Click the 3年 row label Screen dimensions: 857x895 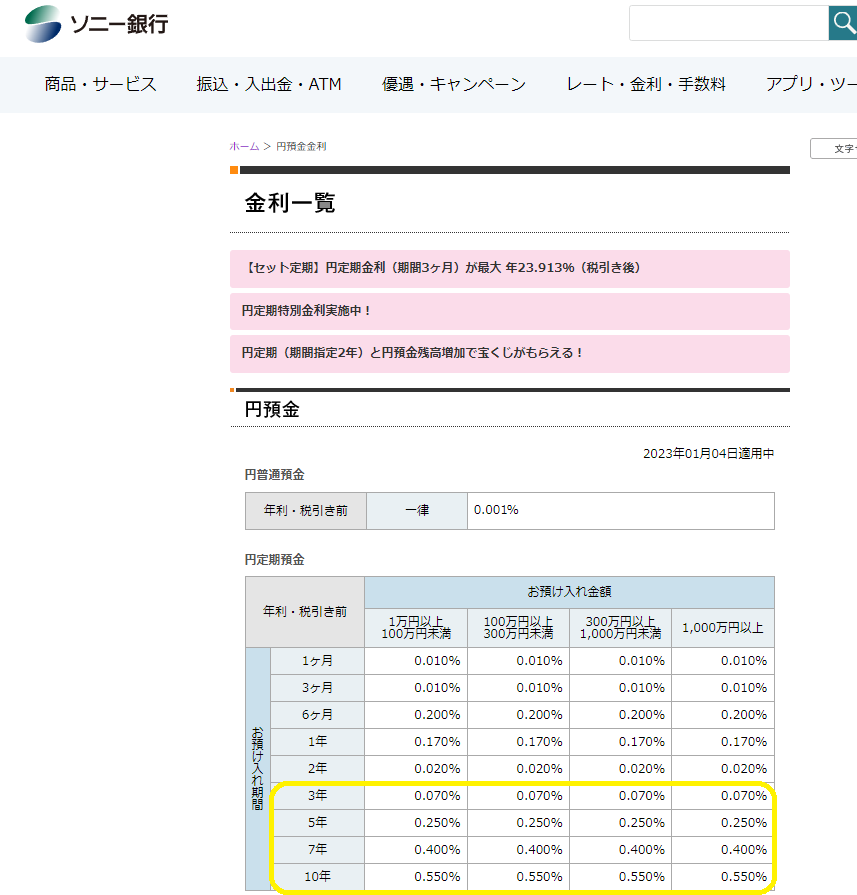pos(317,796)
